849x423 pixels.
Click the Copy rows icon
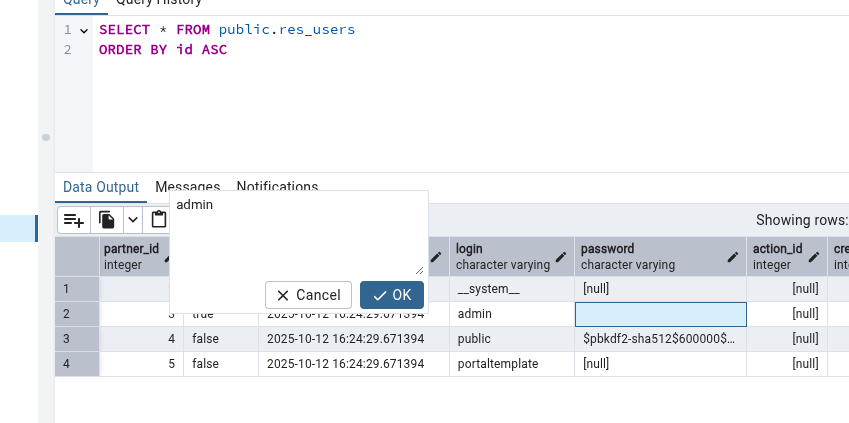coord(106,220)
